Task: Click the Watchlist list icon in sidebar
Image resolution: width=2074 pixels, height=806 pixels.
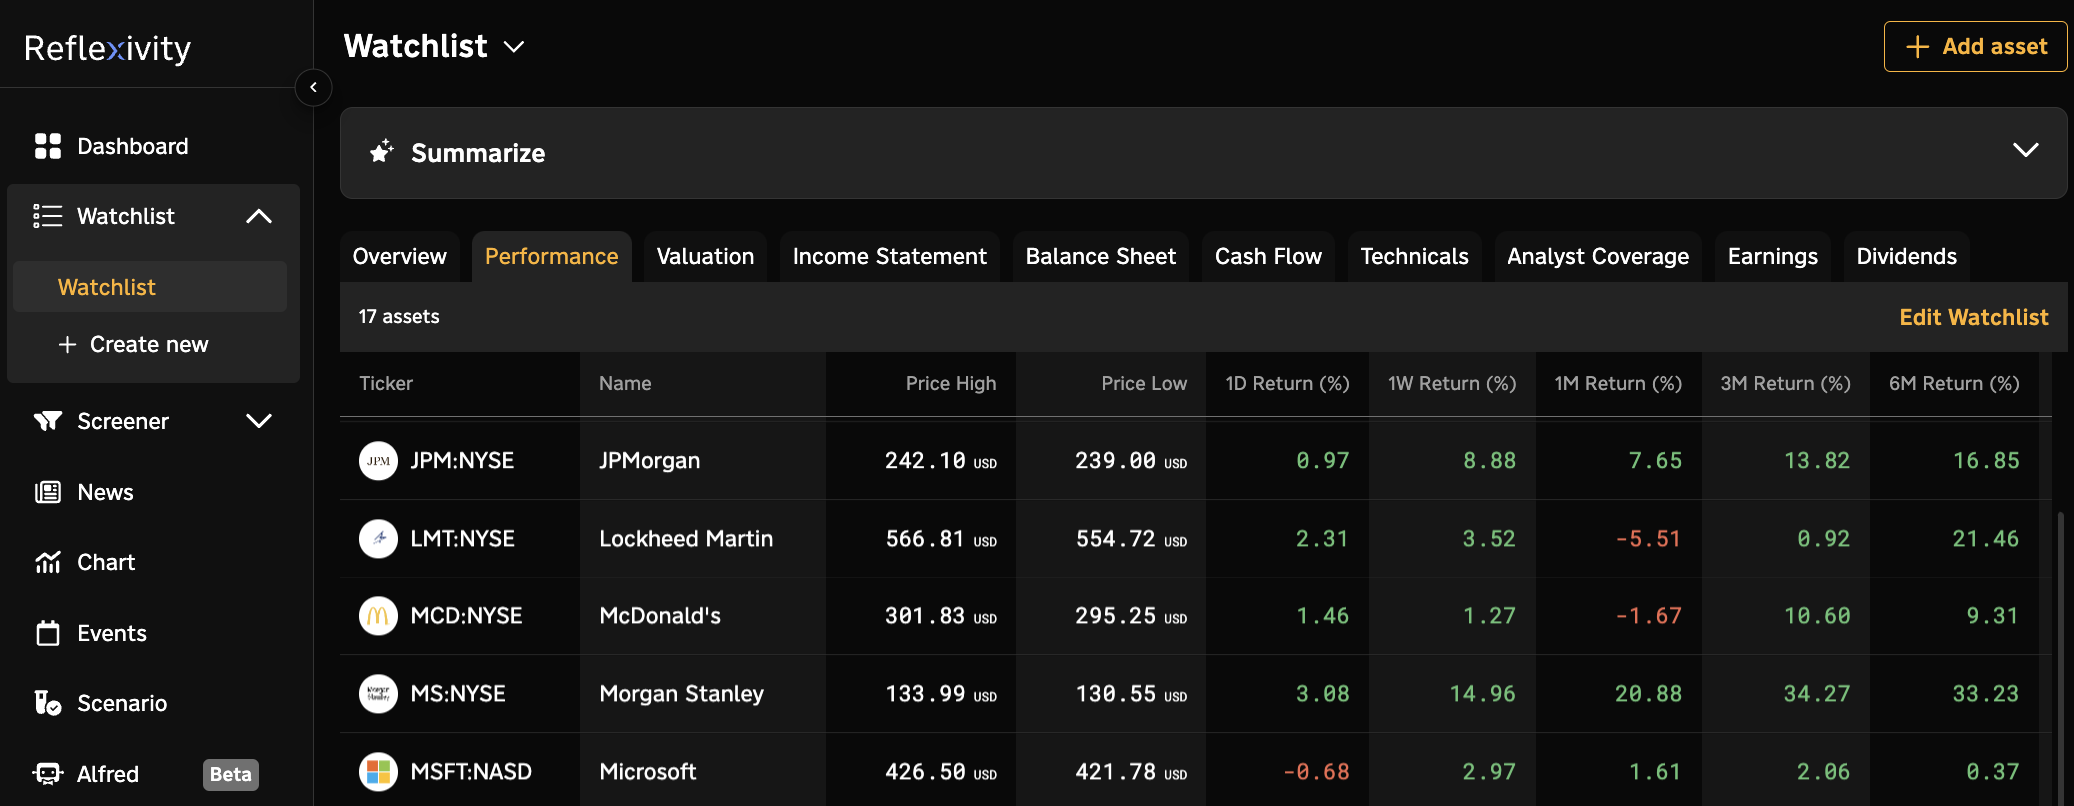Action: click(48, 216)
